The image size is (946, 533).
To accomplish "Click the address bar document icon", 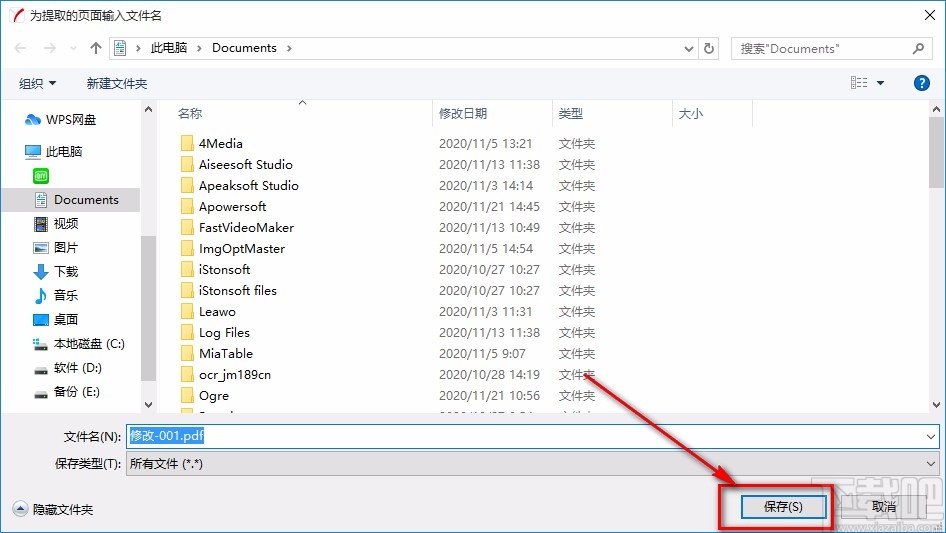I will (120, 48).
